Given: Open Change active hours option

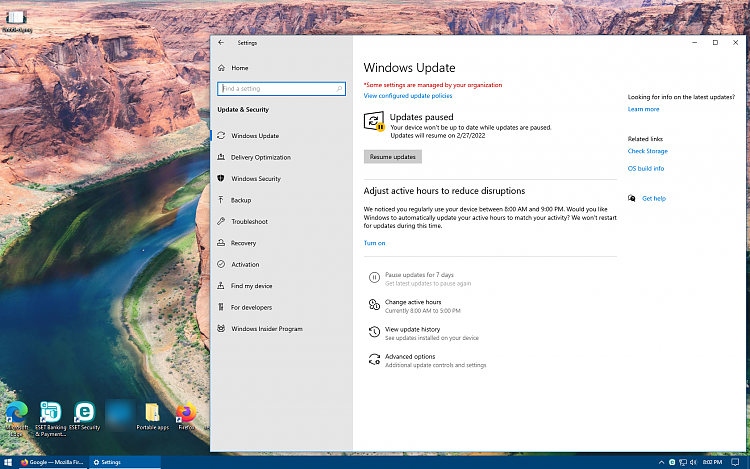Looking at the screenshot, I should tap(413, 302).
